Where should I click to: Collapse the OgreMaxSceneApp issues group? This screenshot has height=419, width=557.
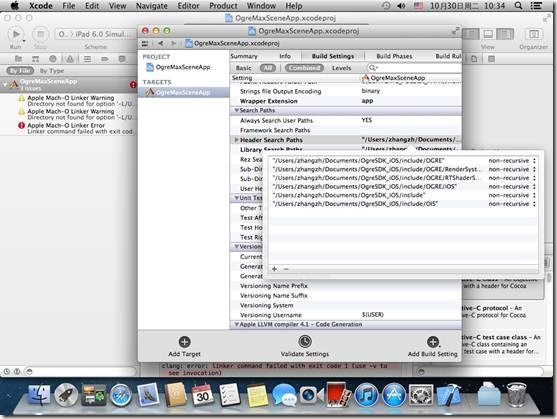pos(4,85)
